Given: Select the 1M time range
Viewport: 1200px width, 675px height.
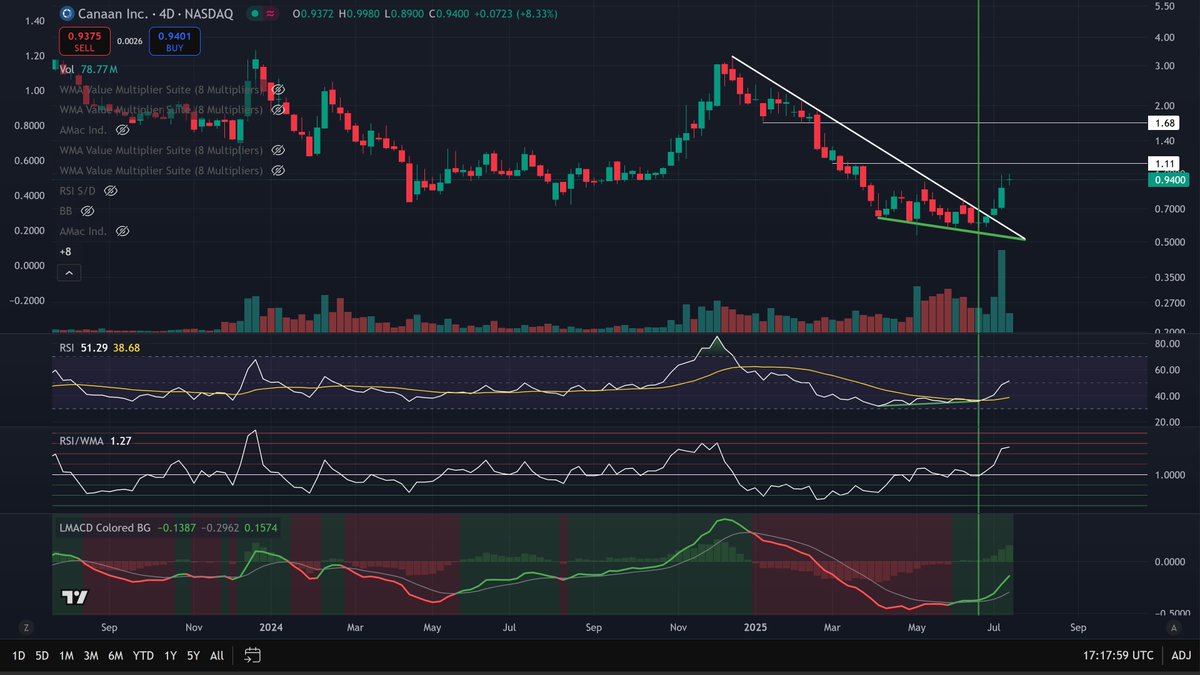Looking at the screenshot, I should coord(67,655).
